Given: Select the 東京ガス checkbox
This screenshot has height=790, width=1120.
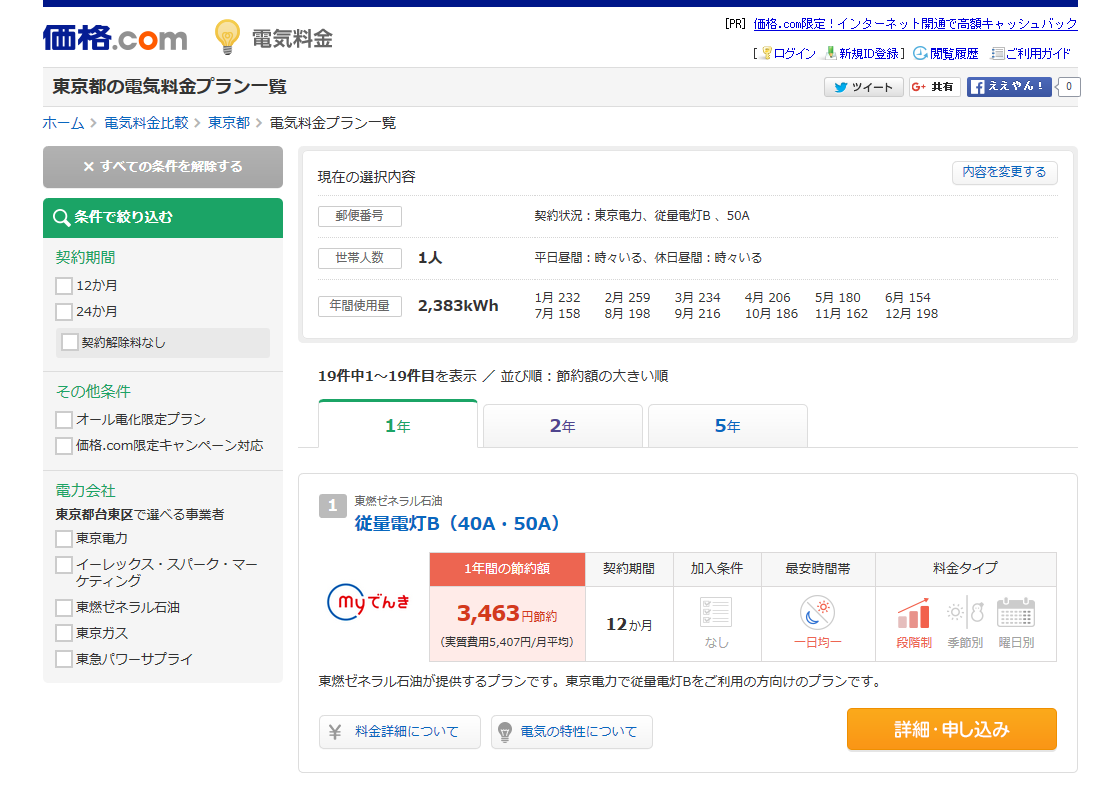Looking at the screenshot, I should point(64,633).
